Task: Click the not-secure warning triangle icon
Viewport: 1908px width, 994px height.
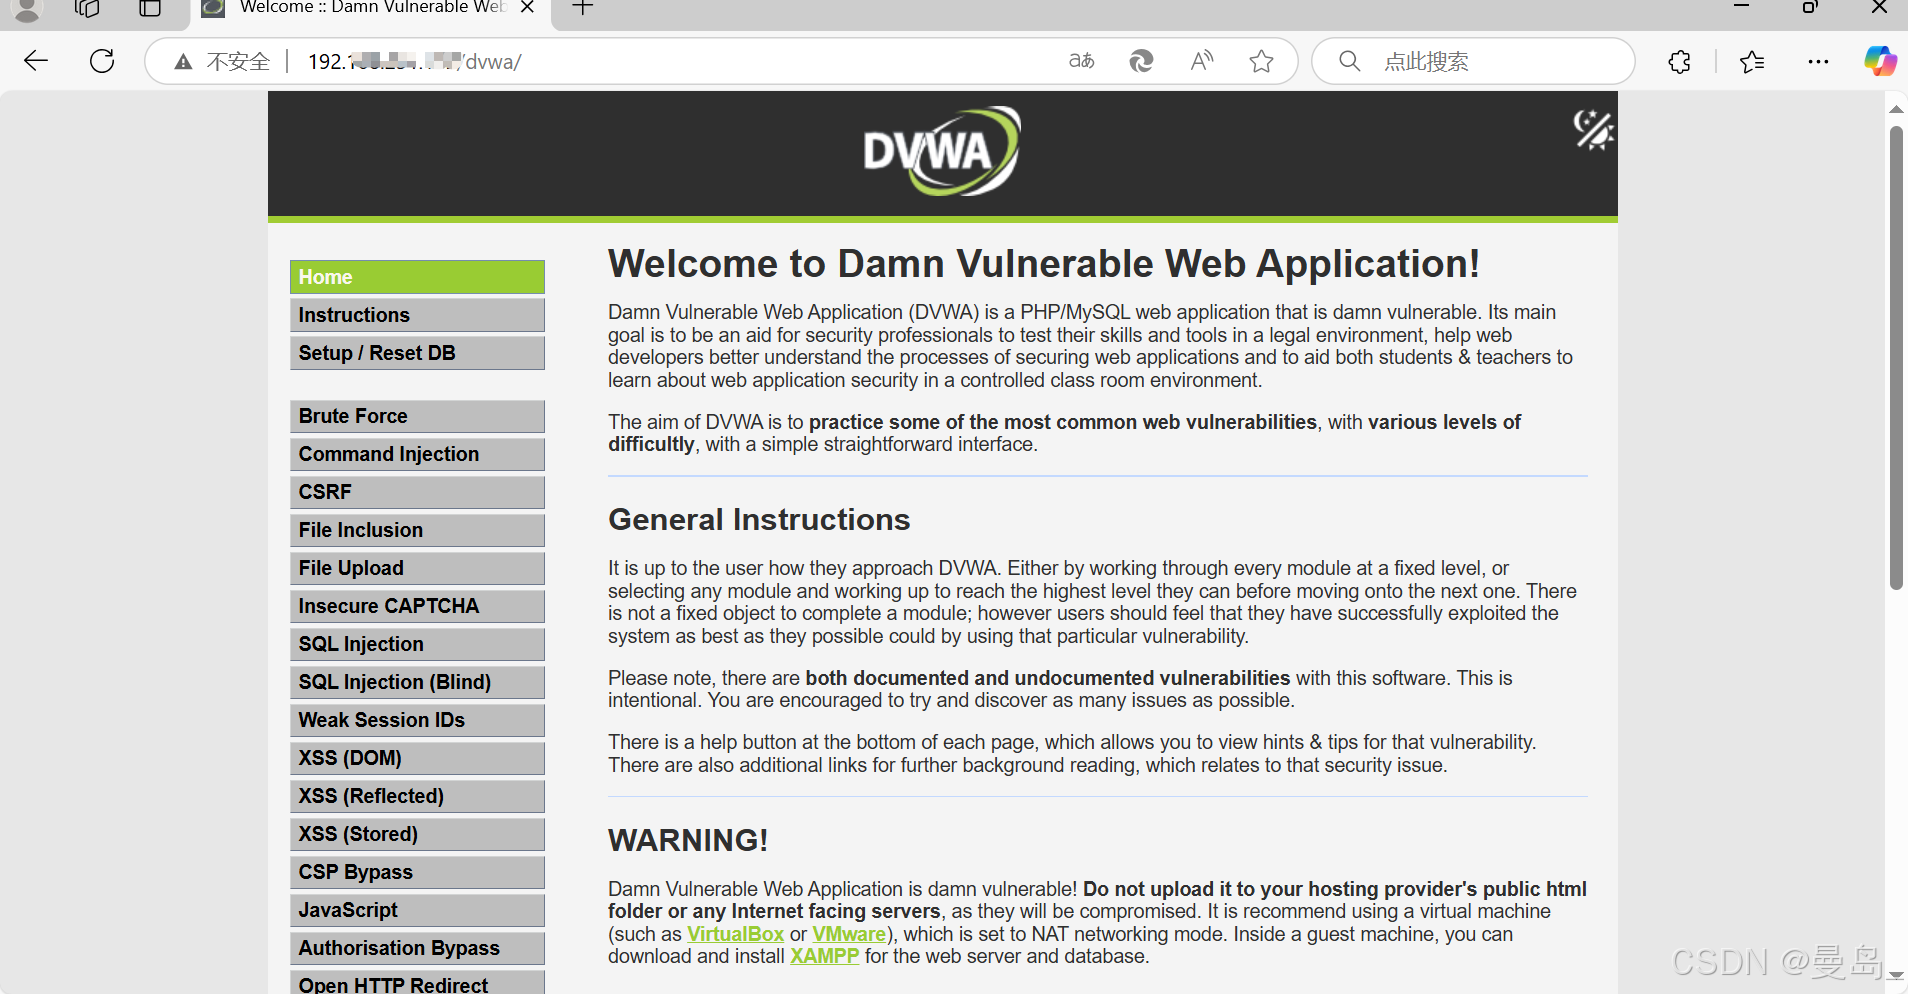Action: click(183, 62)
